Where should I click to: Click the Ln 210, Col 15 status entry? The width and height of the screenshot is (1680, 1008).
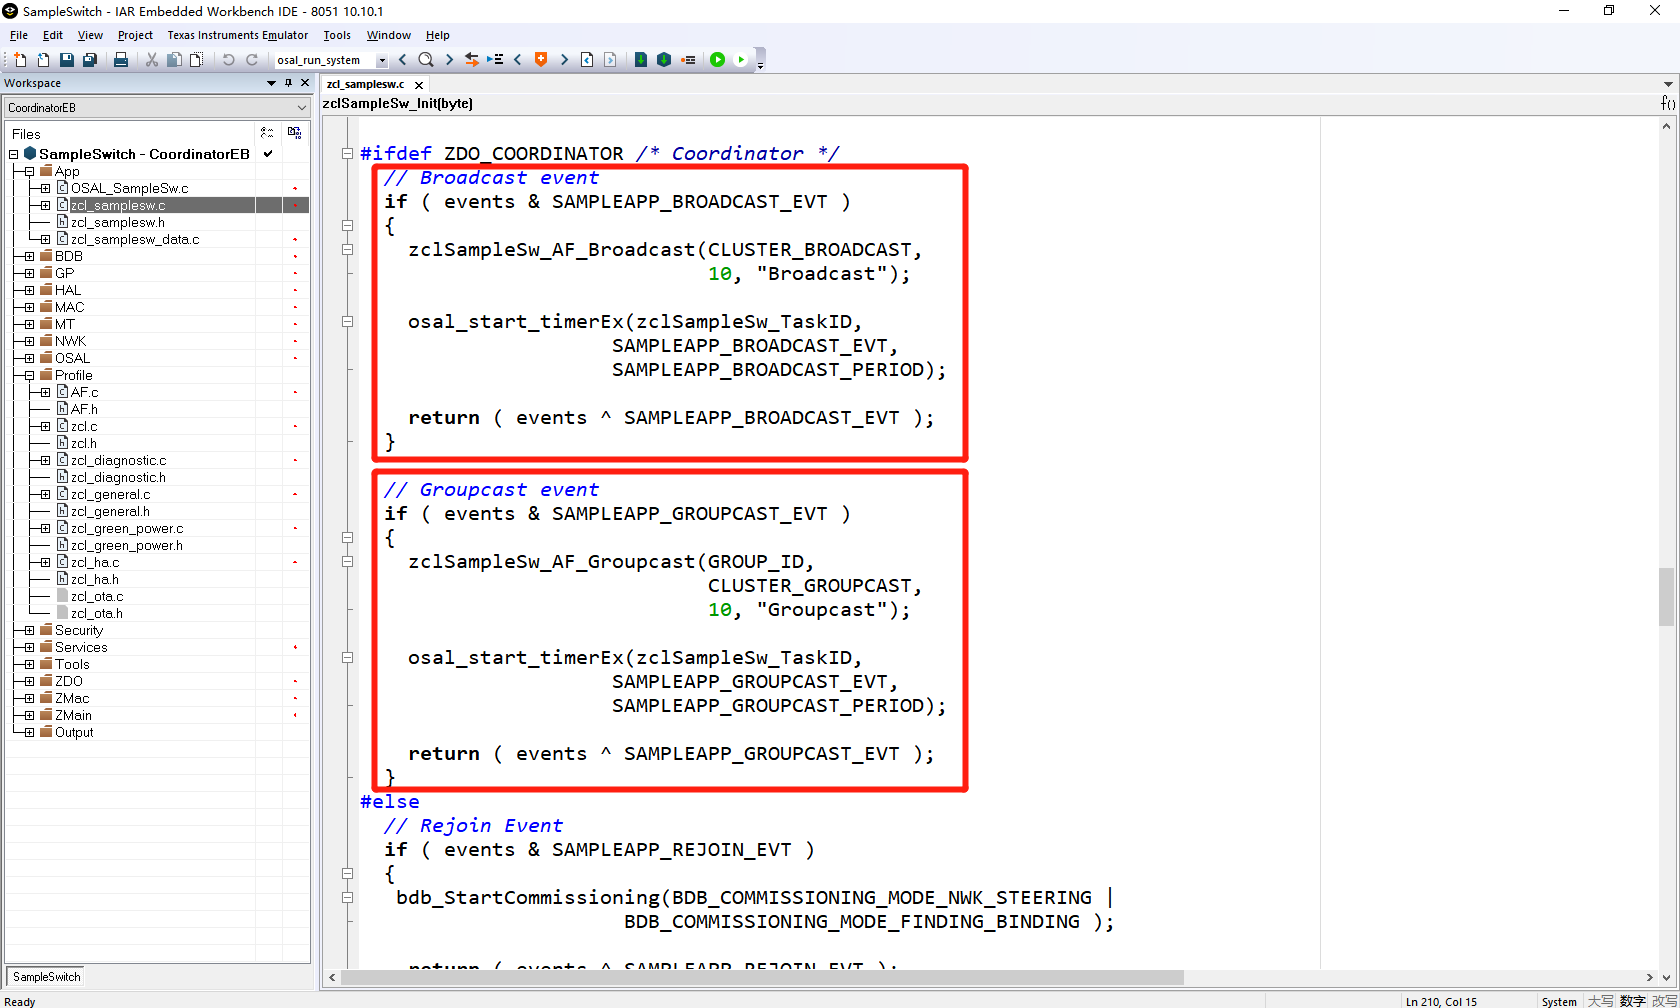[1441, 1001]
